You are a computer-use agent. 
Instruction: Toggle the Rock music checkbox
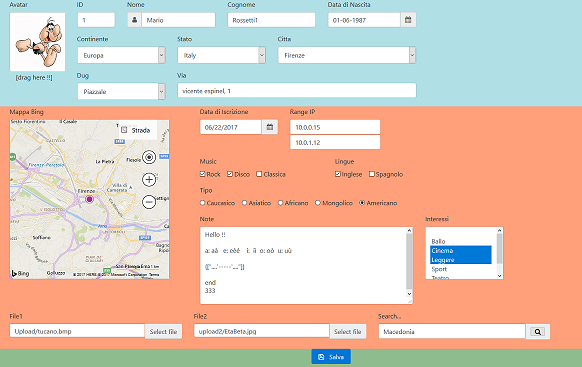pos(203,174)
